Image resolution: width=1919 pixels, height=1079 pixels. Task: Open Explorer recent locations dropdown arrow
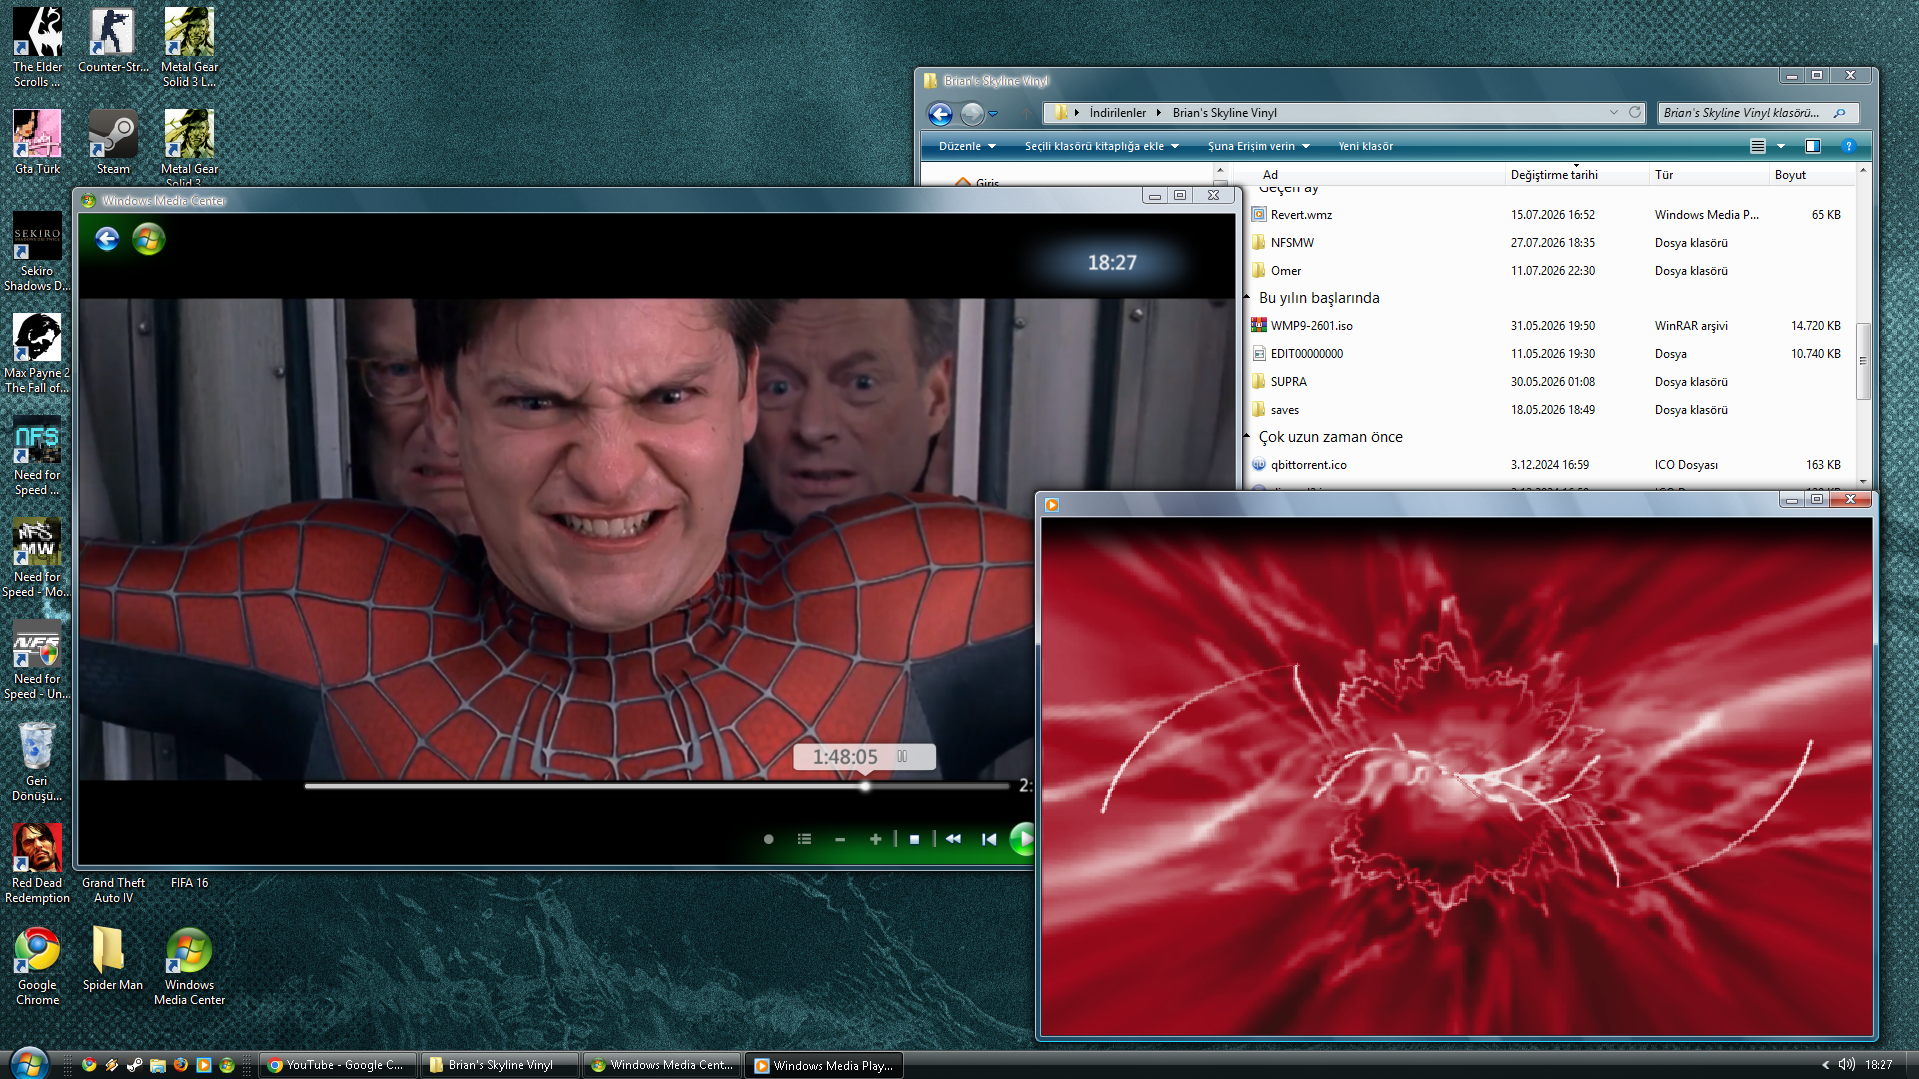[x=993, y=114]
